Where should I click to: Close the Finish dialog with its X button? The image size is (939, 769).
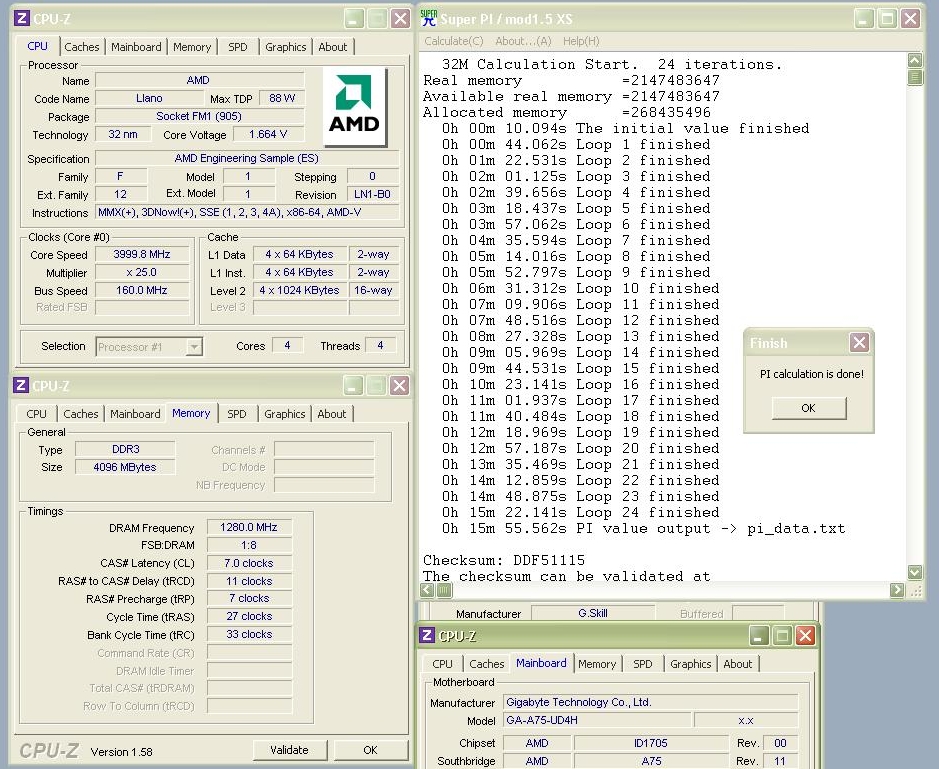pyautogui.click(x=859, y=343)
